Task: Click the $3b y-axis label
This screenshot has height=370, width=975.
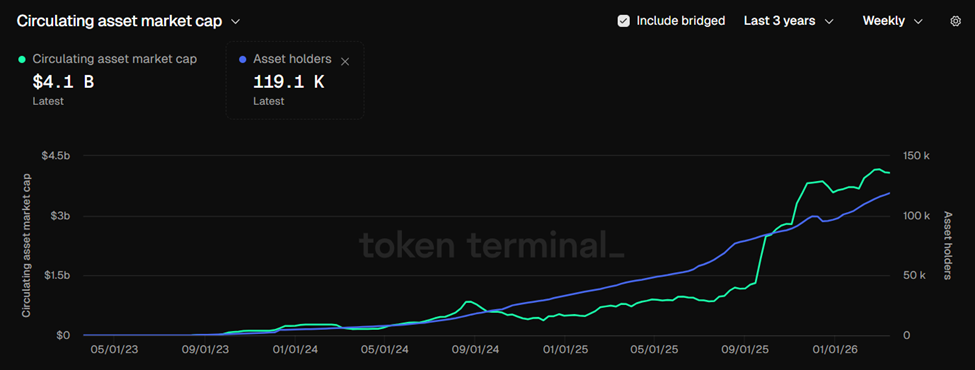Action: coord(60,216)
